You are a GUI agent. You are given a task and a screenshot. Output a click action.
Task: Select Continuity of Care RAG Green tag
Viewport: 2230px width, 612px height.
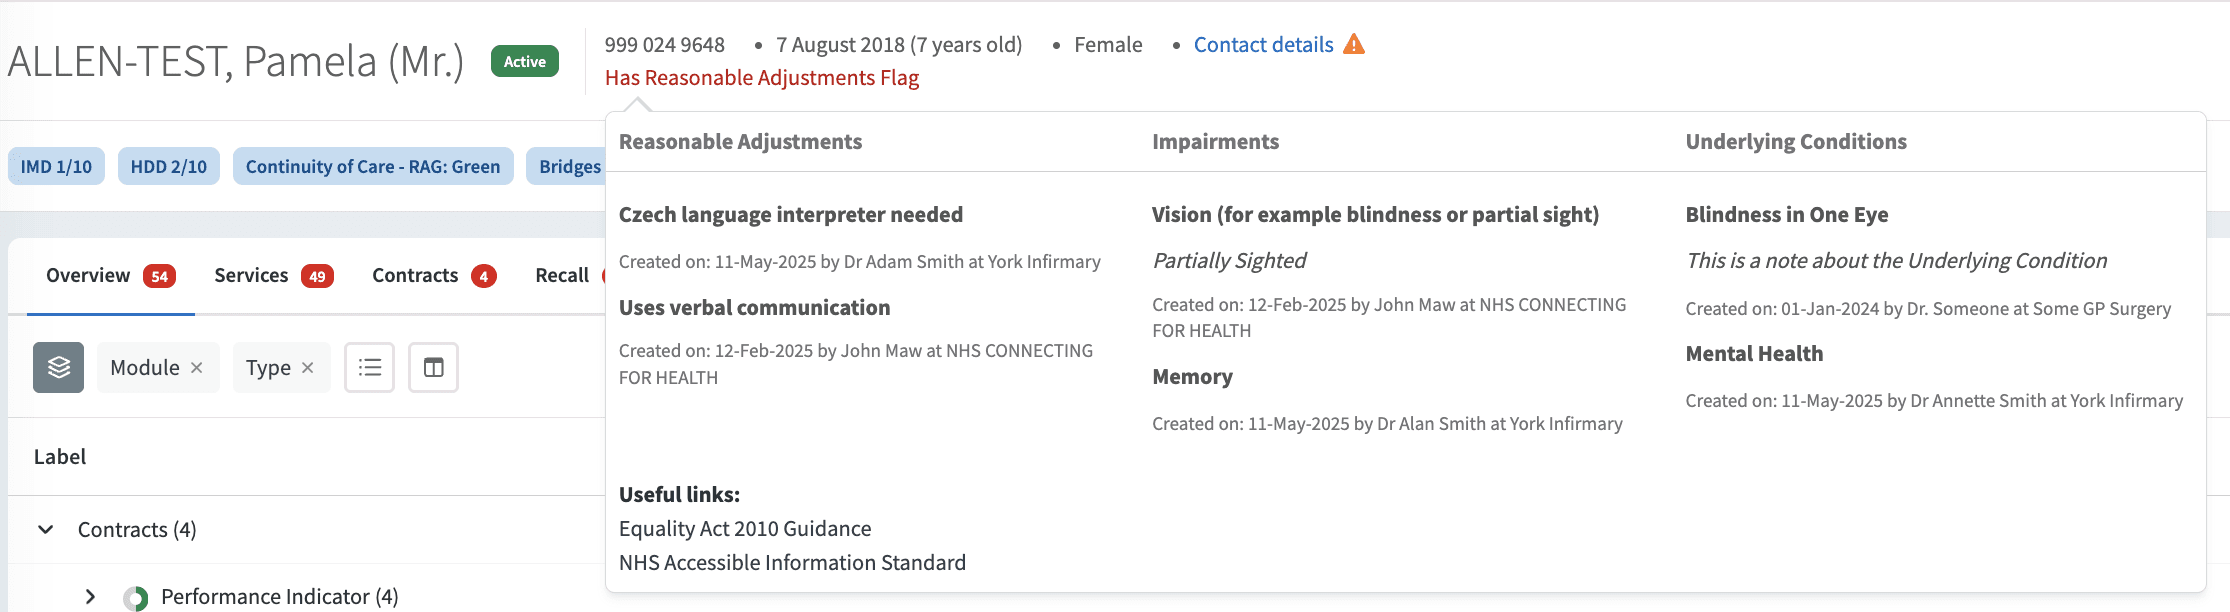coord(373,167)
